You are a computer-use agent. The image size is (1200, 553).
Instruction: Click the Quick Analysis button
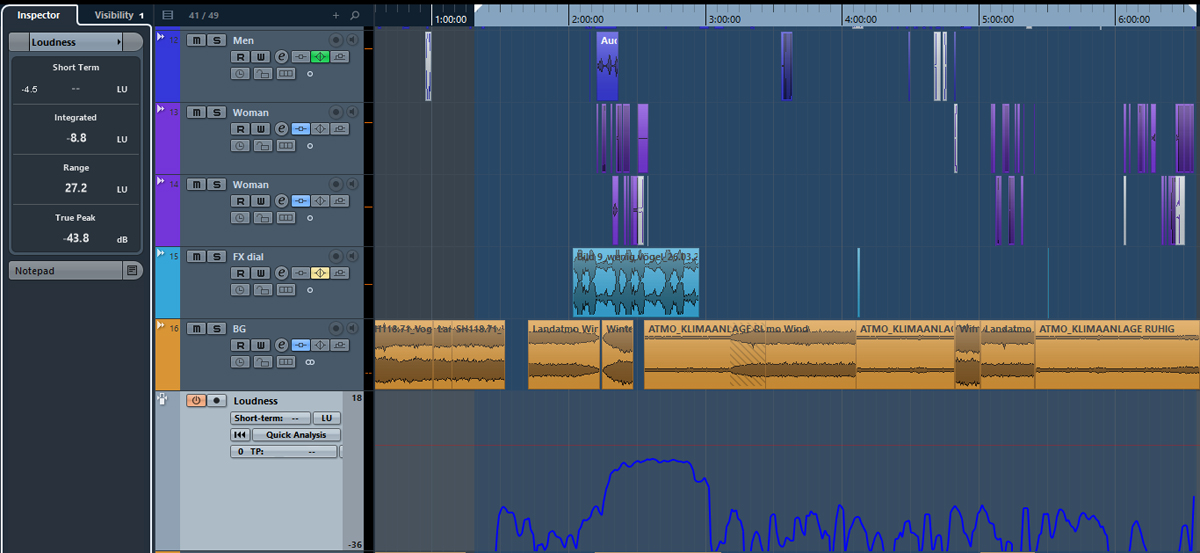[x=296, y=435]
